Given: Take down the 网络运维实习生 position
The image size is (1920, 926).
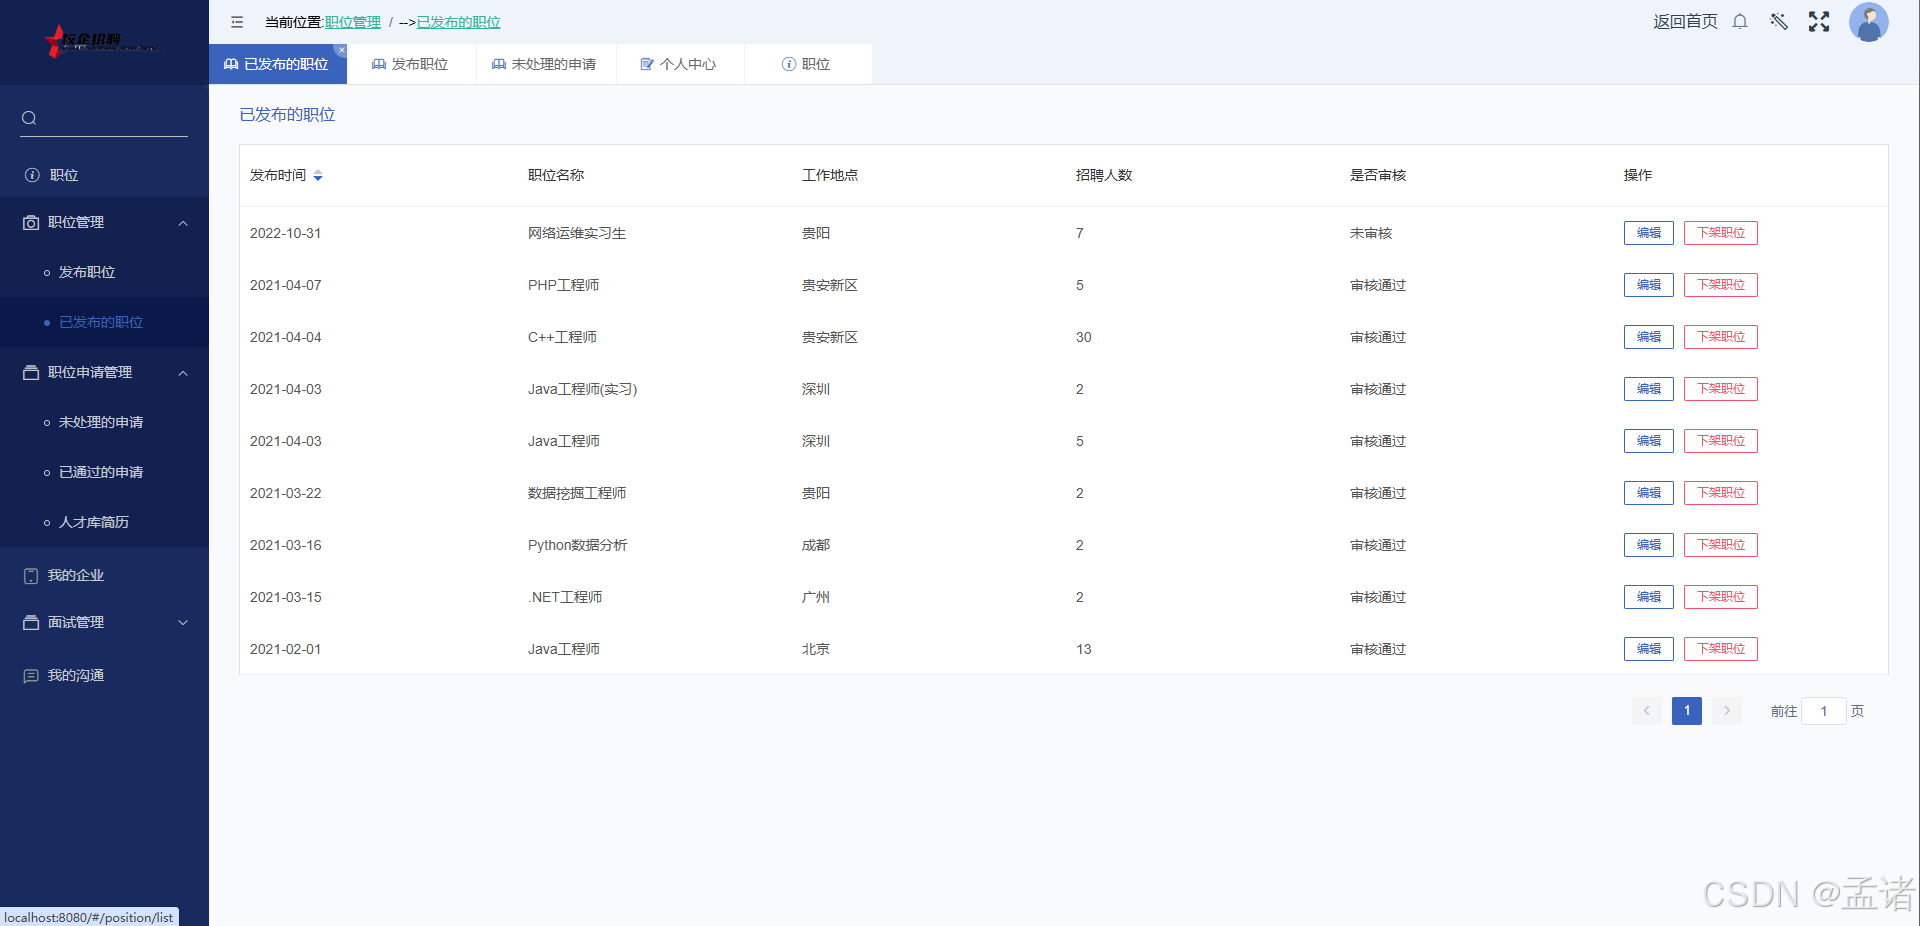Looking at the screenshot, I should (x=1720, y=233).
